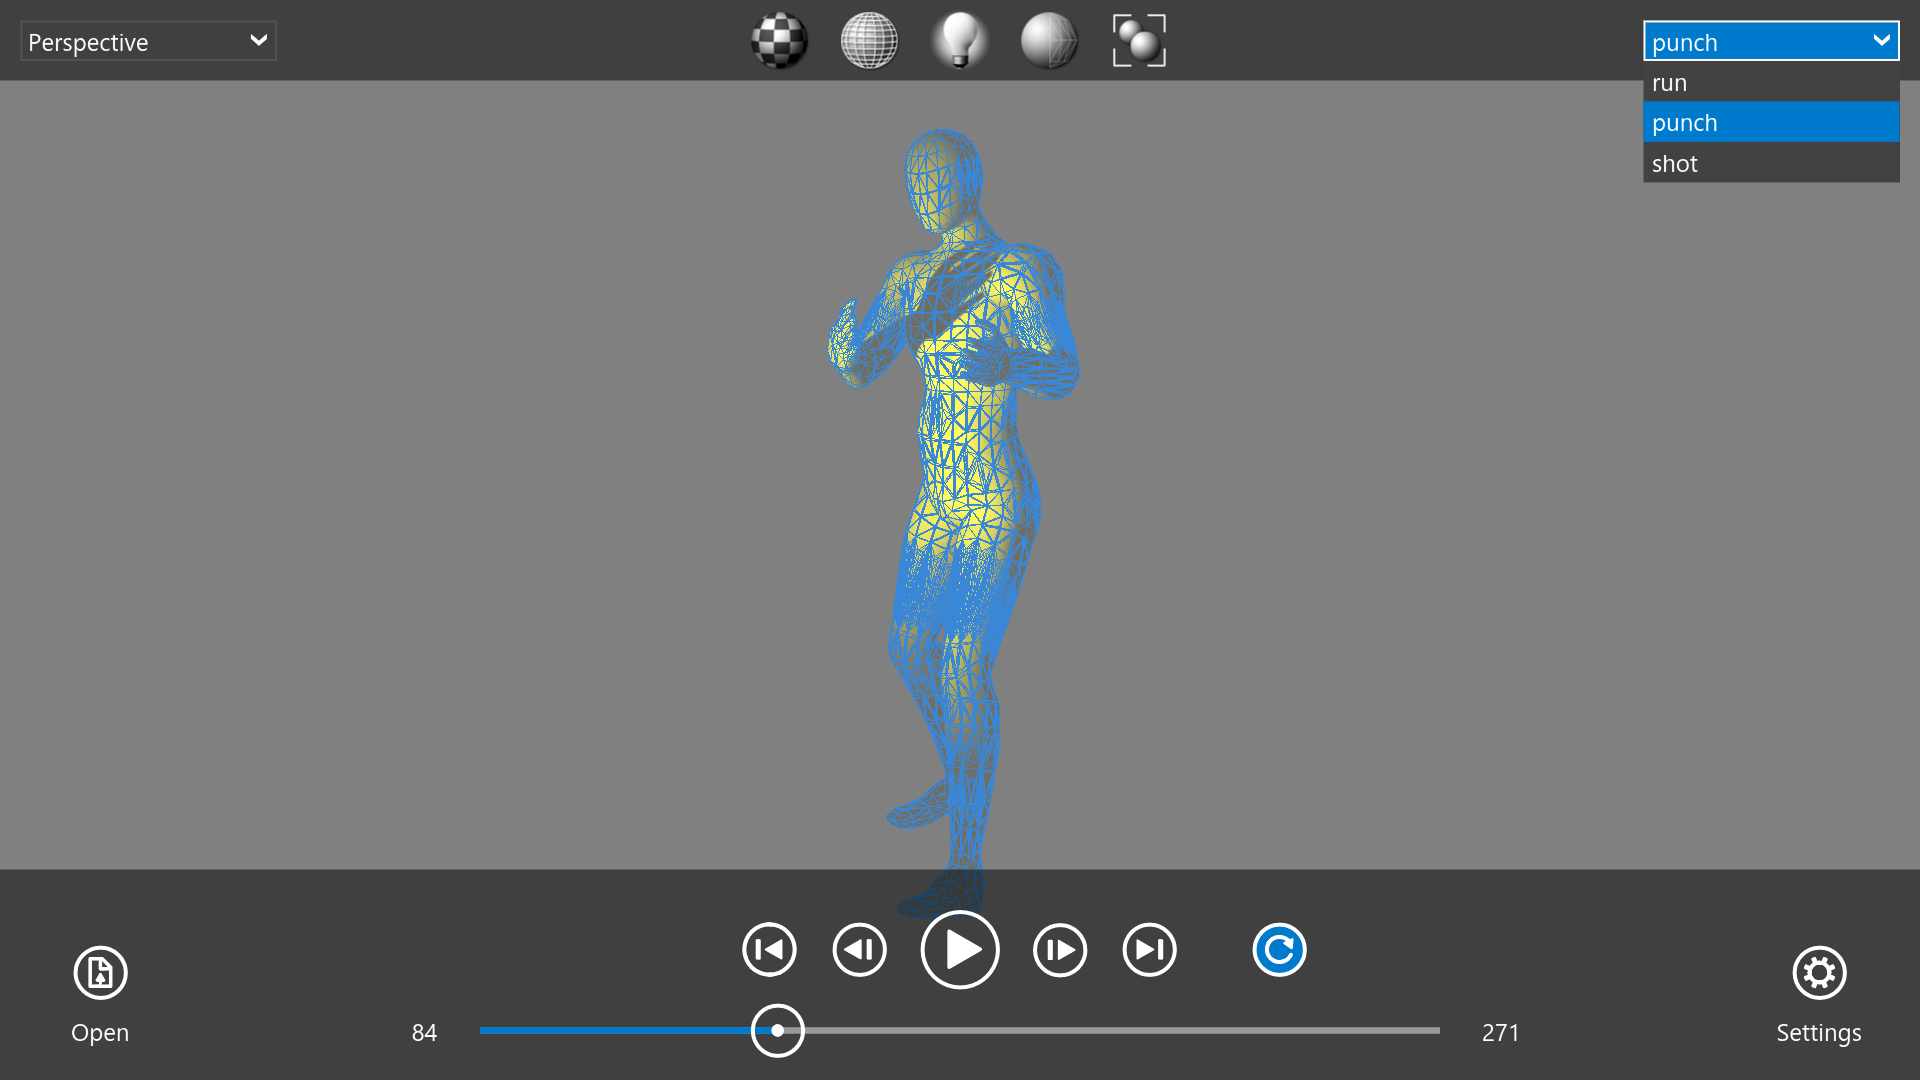Click the frame-all-objects spheres icon
1920x1080 pixels.
coord(1139,41)
